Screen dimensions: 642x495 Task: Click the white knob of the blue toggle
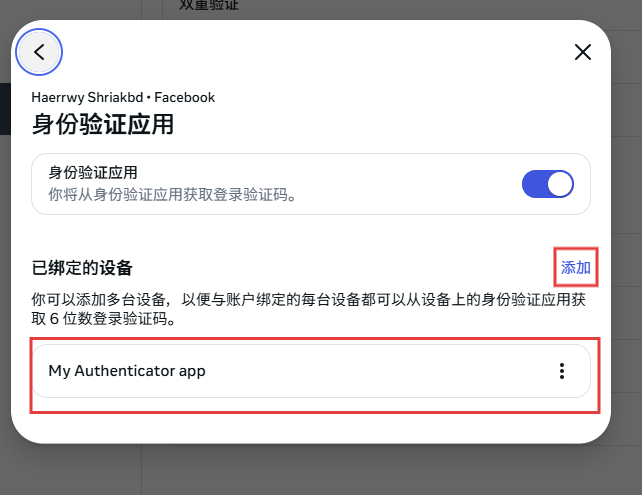click(x=560, y=184)
